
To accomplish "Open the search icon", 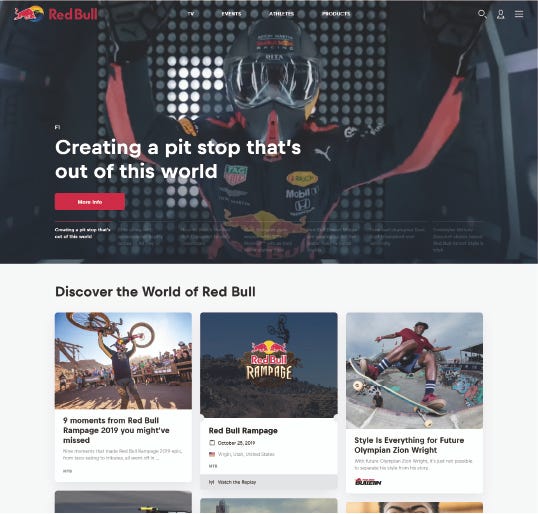I will tap(482, 14).
